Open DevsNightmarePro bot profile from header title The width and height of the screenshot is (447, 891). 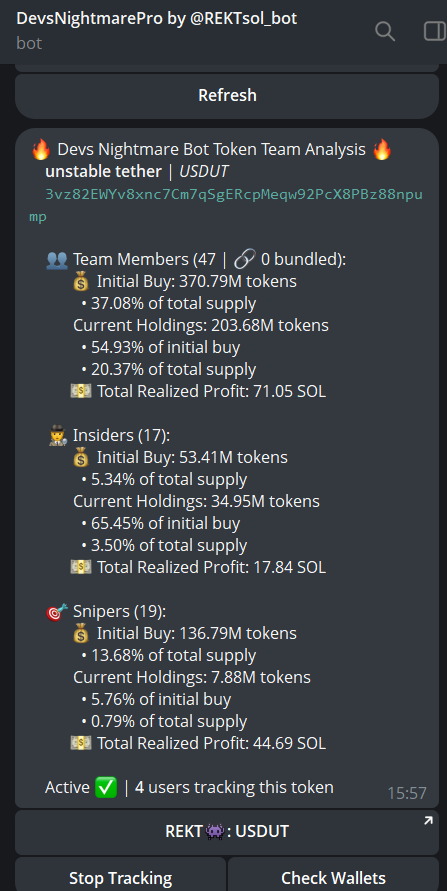click(x=156, y=18)
